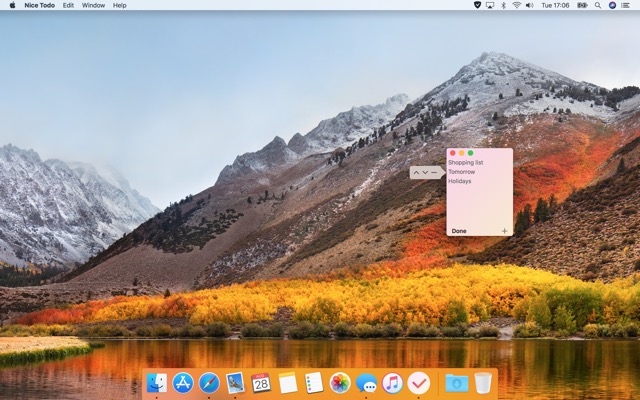Open the Window menu

click(93, 5)
